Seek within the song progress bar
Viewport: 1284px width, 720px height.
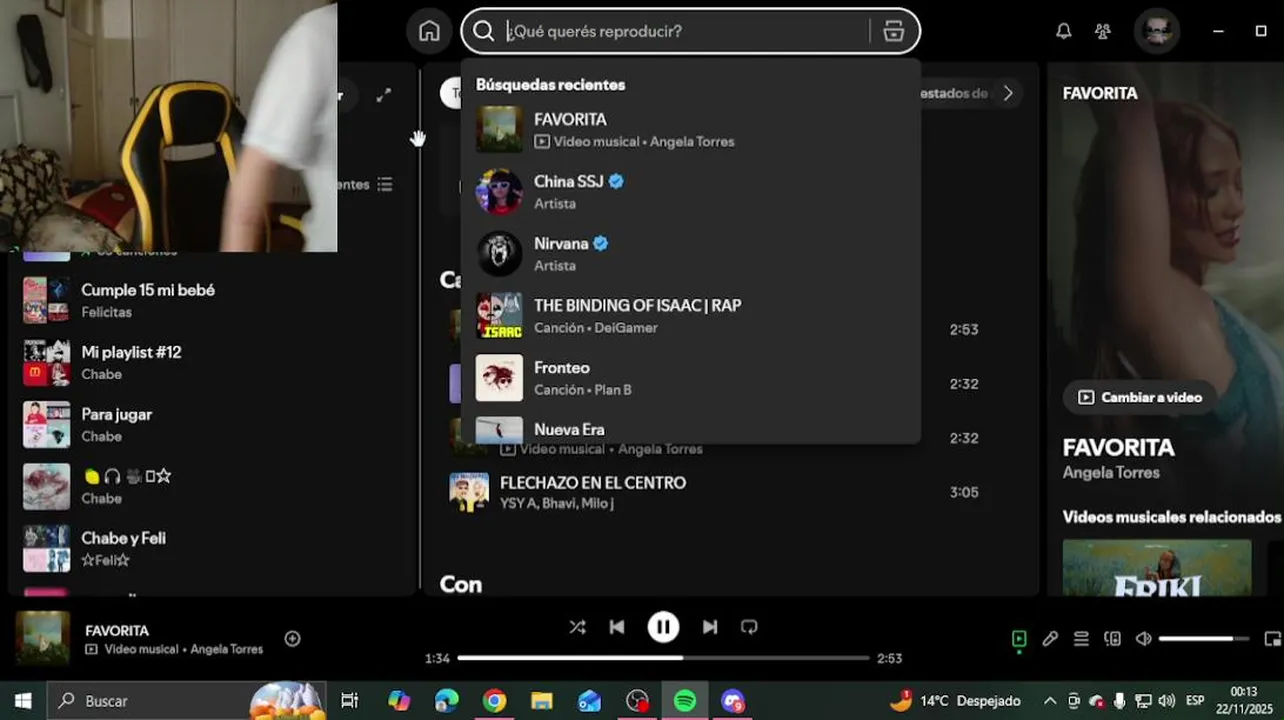pos(663,658)
